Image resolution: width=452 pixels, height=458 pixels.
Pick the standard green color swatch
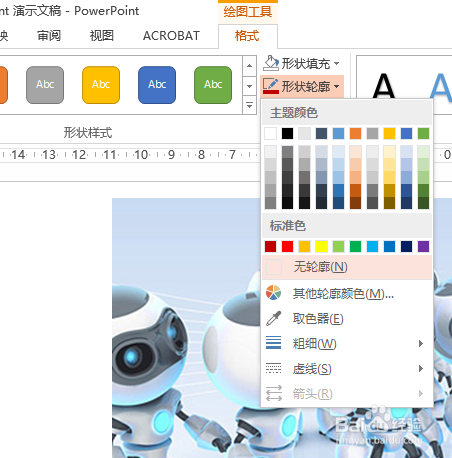click(x=355, y=247)
